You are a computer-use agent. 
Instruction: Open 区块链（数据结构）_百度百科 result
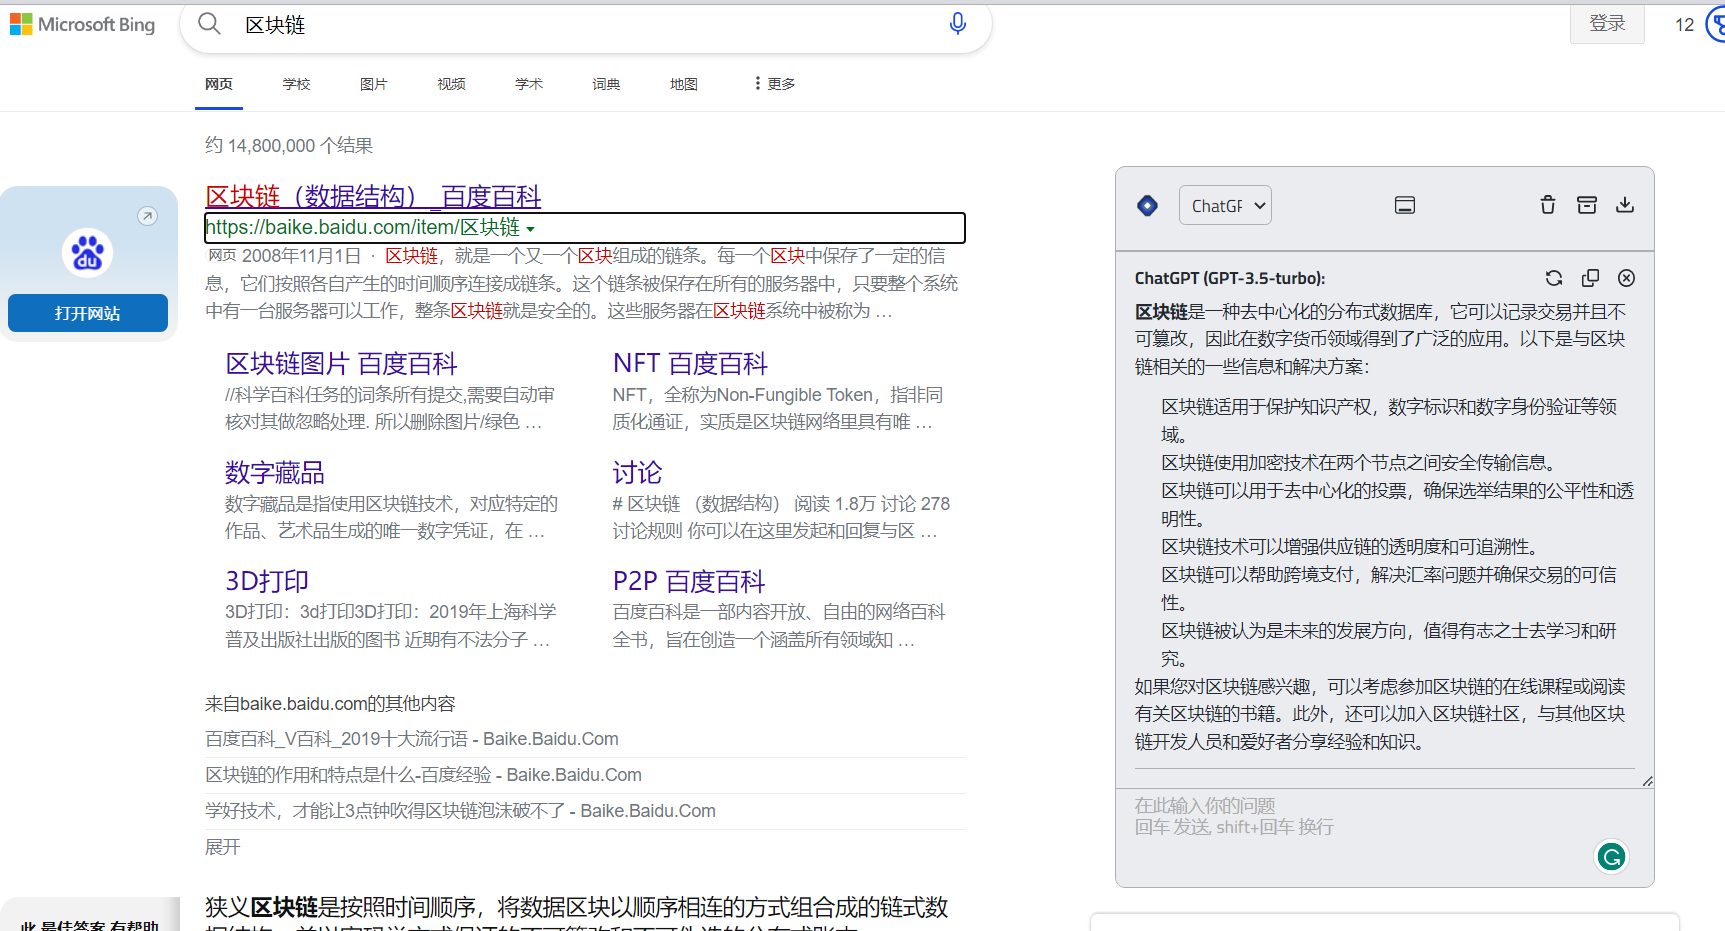click(373, 196)
